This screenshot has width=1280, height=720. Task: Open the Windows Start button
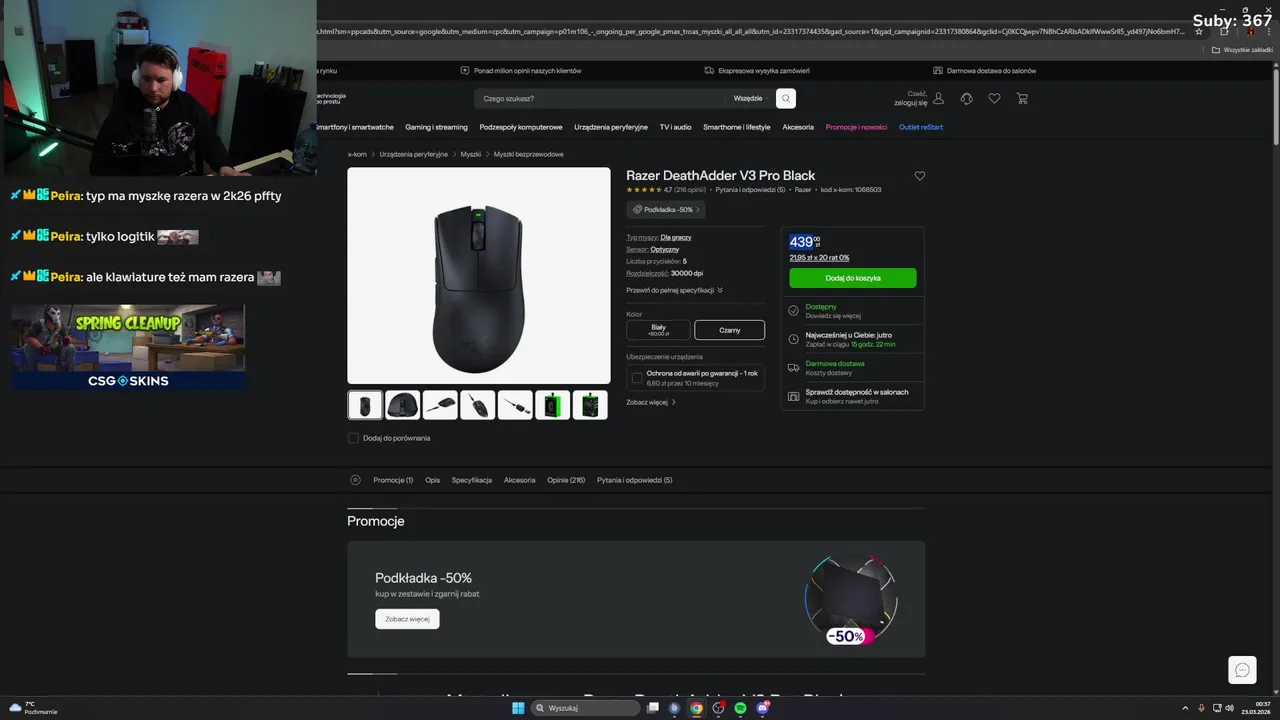pos(518,708)
